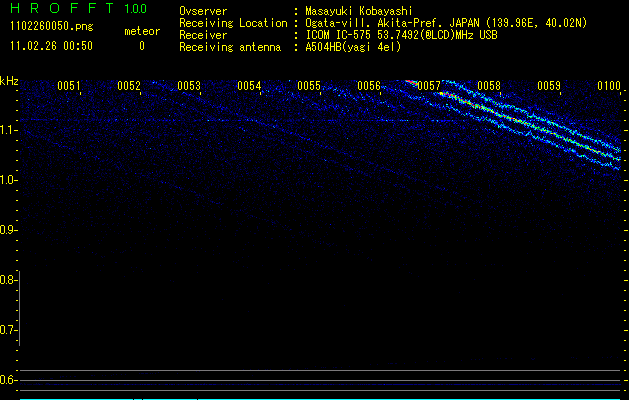The width and height of the screenshot is (629, 400).
Task: Click time marker 0100
Action: [609, 86]
